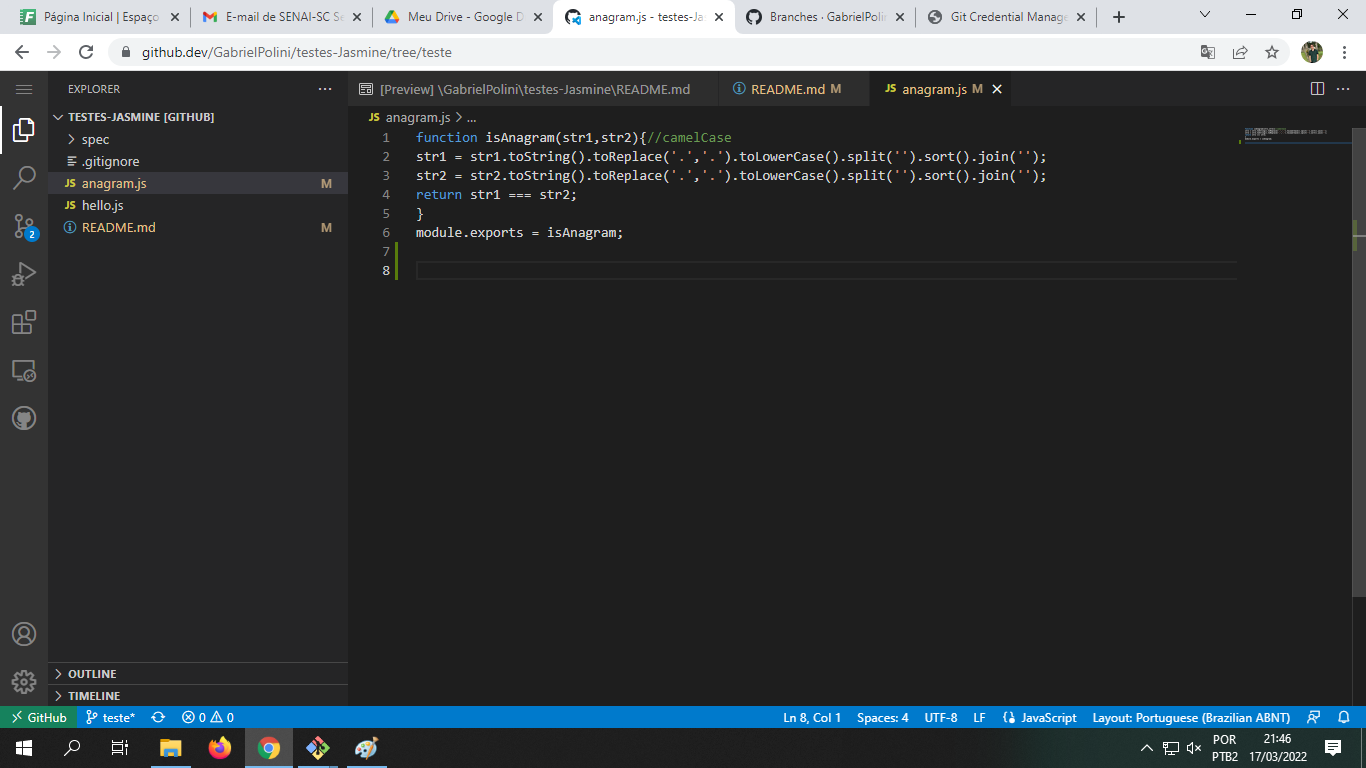Open the Remote Explorer view
1366x768 pixels.
pyautogui.click(x=24, y=370)
